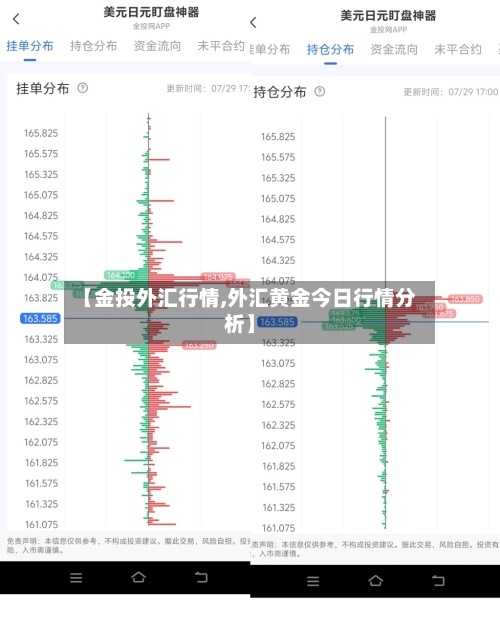Click 163.325 axis label on left chart
The image size is (500, 625).
(x=41, y=339)
